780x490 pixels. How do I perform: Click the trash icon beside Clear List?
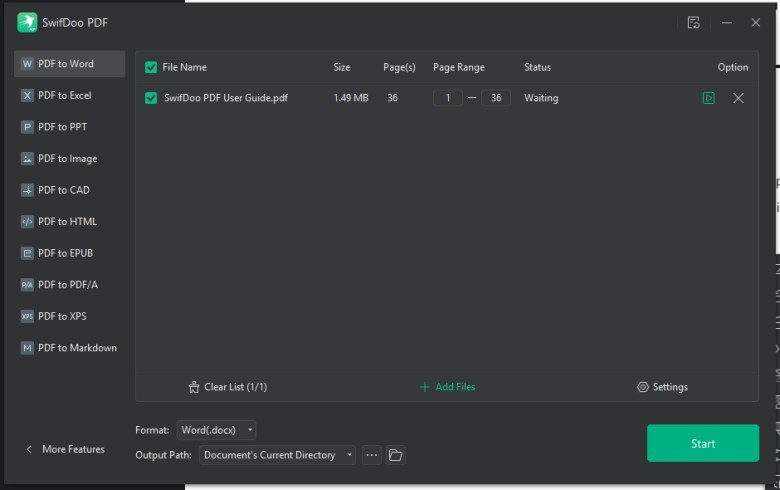[194, 387]
